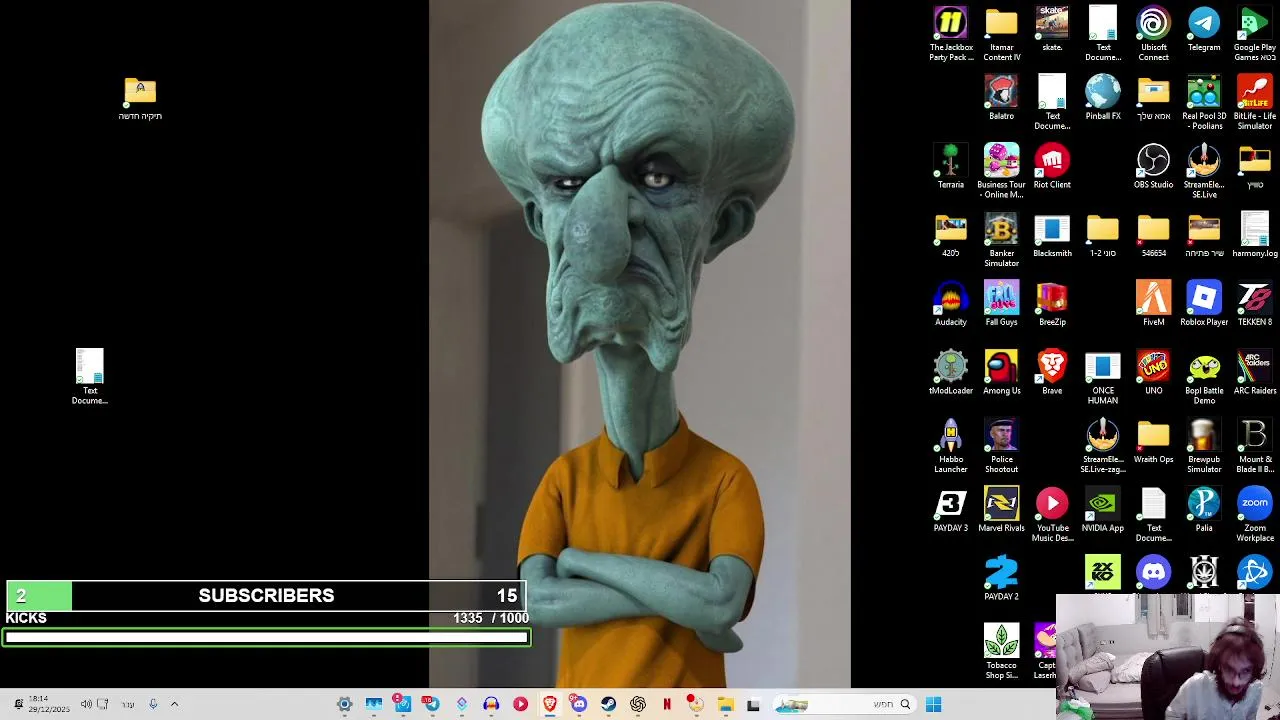This screenshot has width=1280, height=720.
Task: Open File Explorer on the taskbar
Action: click(x=725, y=704)
